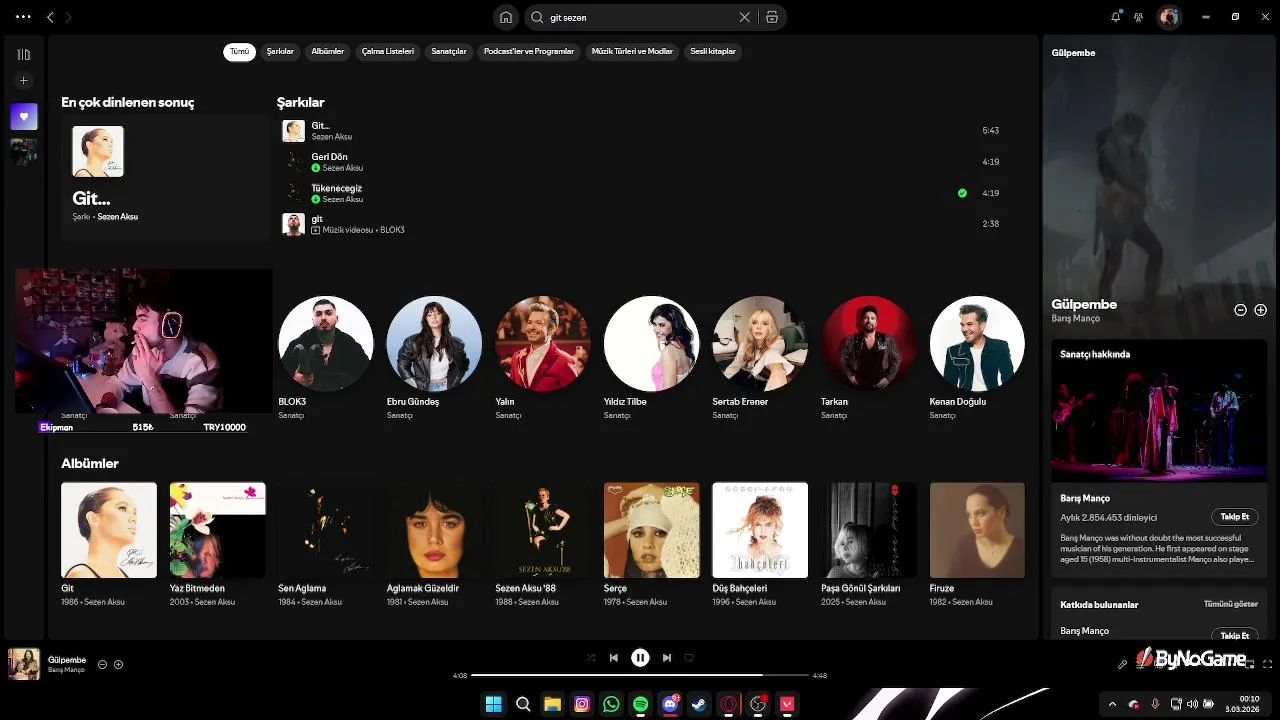
Task: Open the Browse icon in search bar
Action: 772,17
